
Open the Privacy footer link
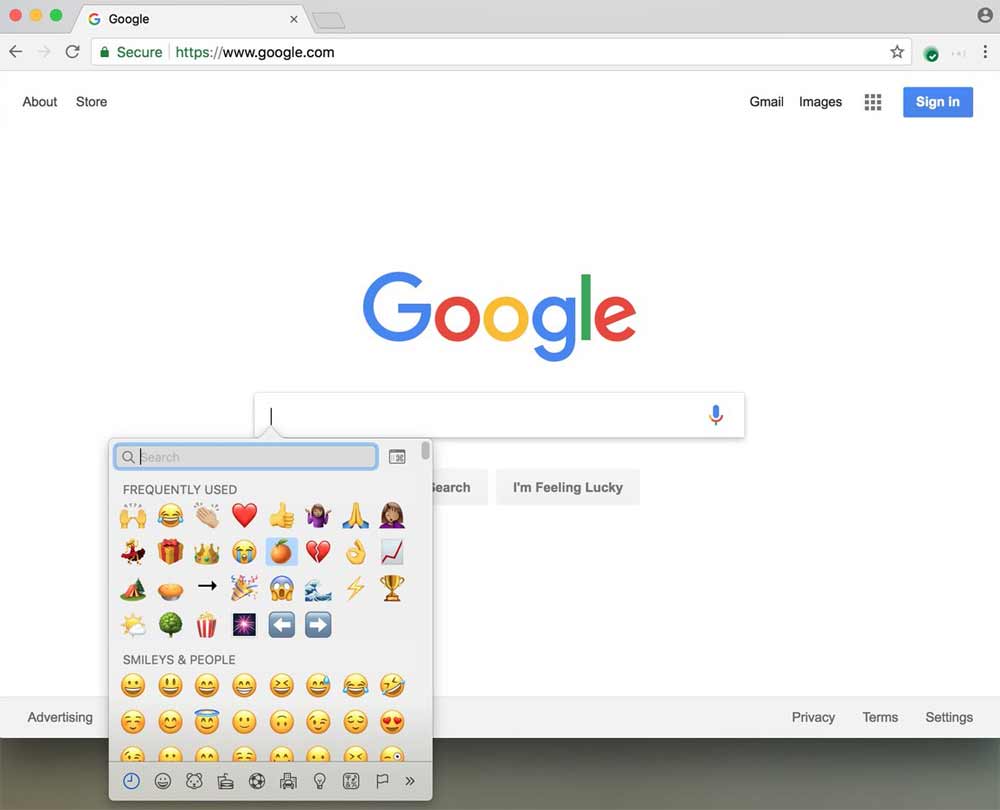[813, 718]
